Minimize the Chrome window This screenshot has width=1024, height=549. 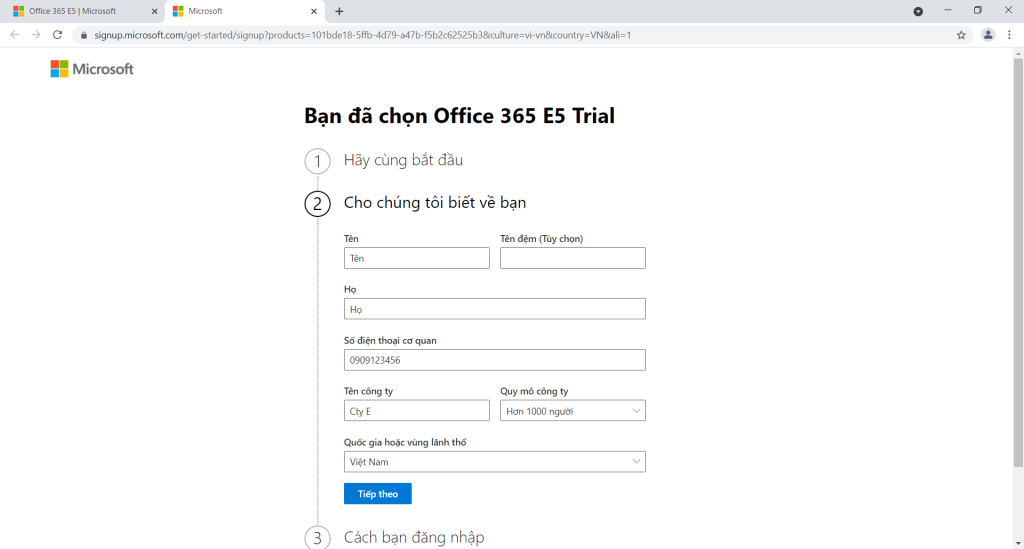[x=948, y=10]
